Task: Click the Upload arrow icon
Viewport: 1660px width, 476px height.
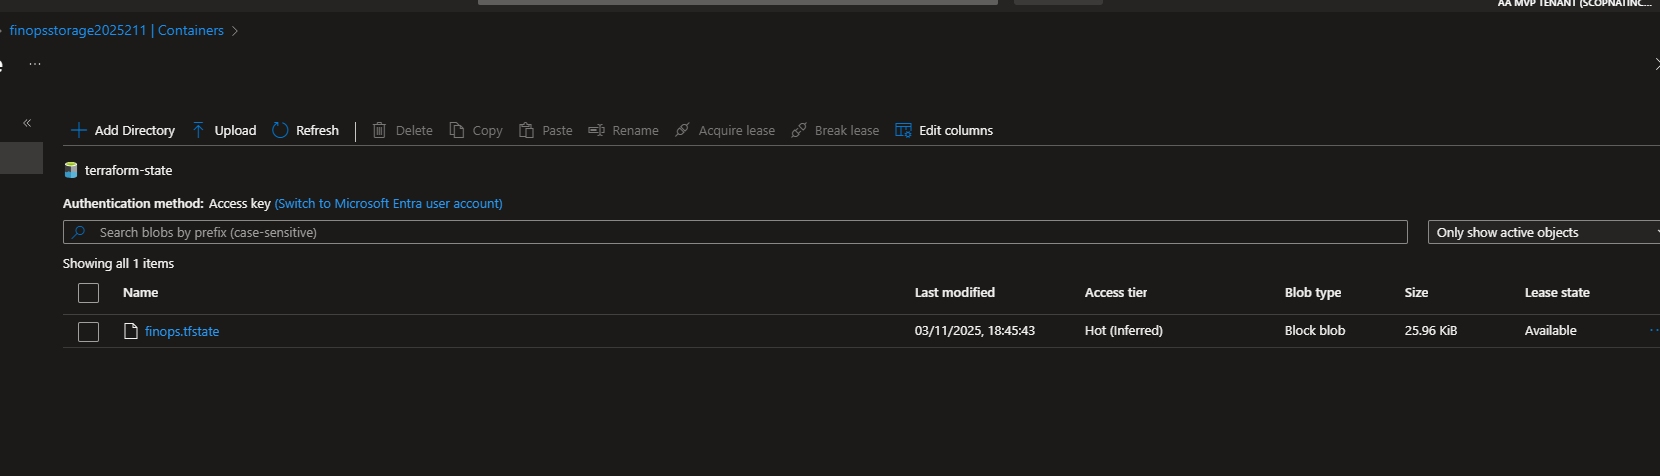Action: click(198, 130)
